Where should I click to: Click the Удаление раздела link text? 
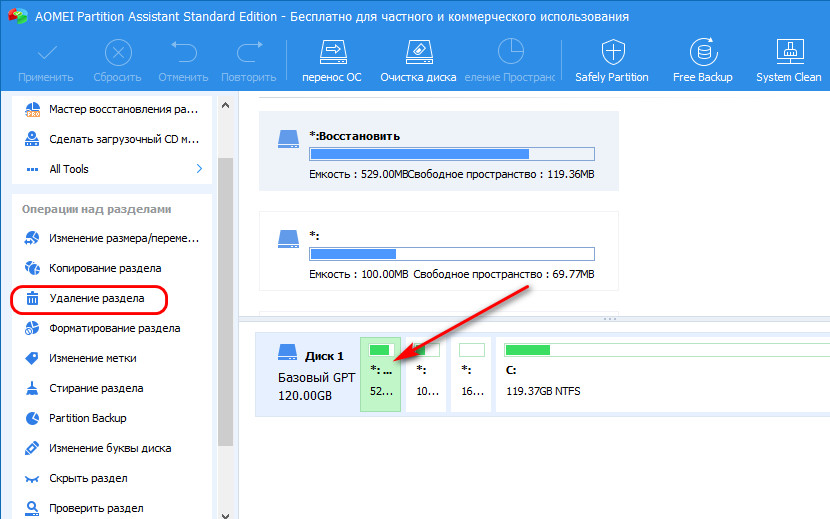point(97,298)
